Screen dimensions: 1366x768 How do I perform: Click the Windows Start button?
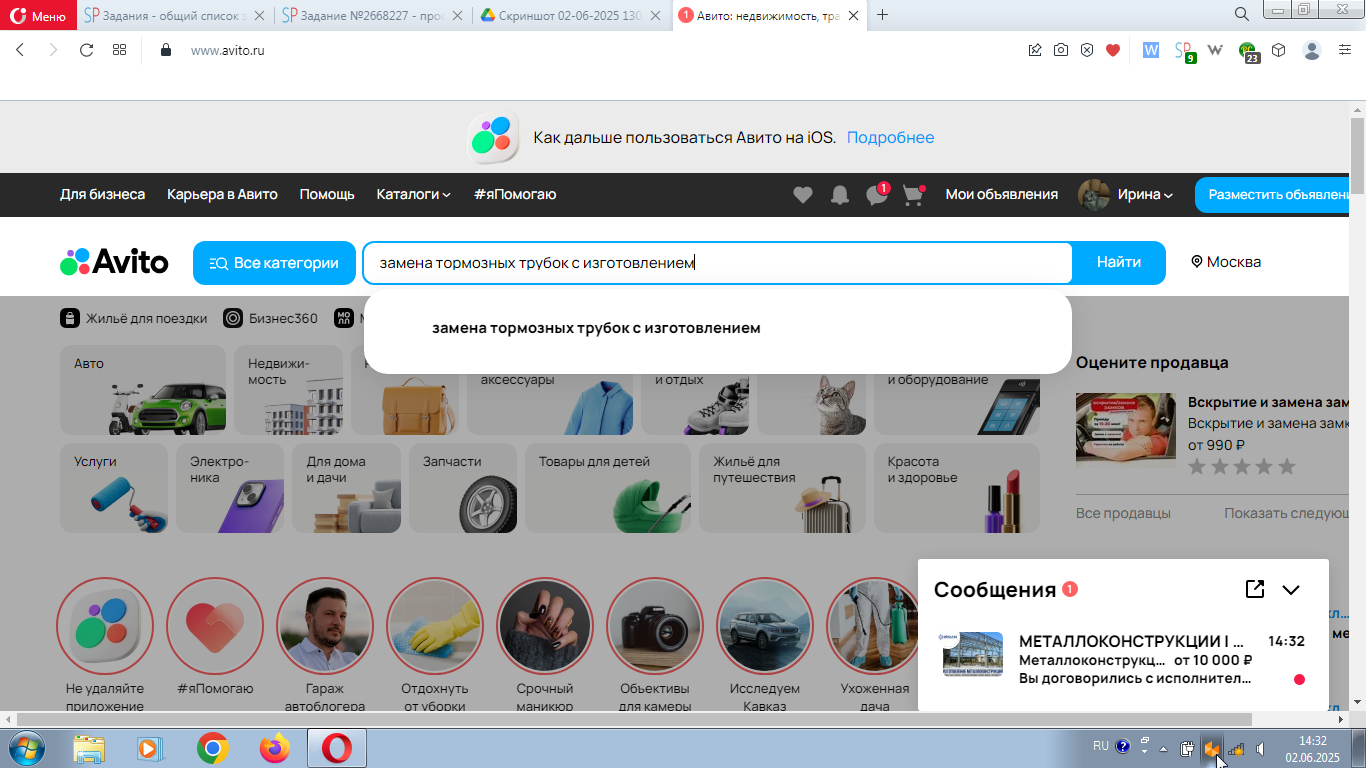25,747
